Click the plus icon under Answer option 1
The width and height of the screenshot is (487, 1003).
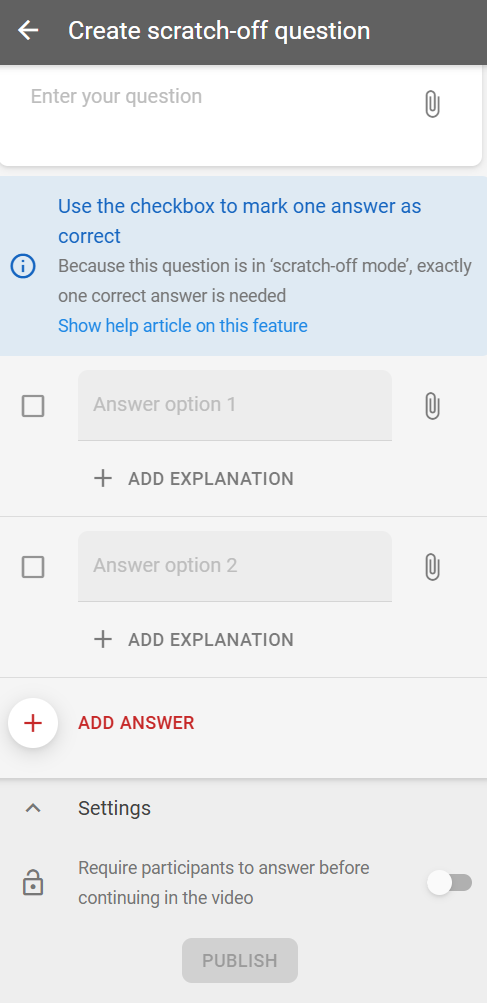tap(102, 478)
